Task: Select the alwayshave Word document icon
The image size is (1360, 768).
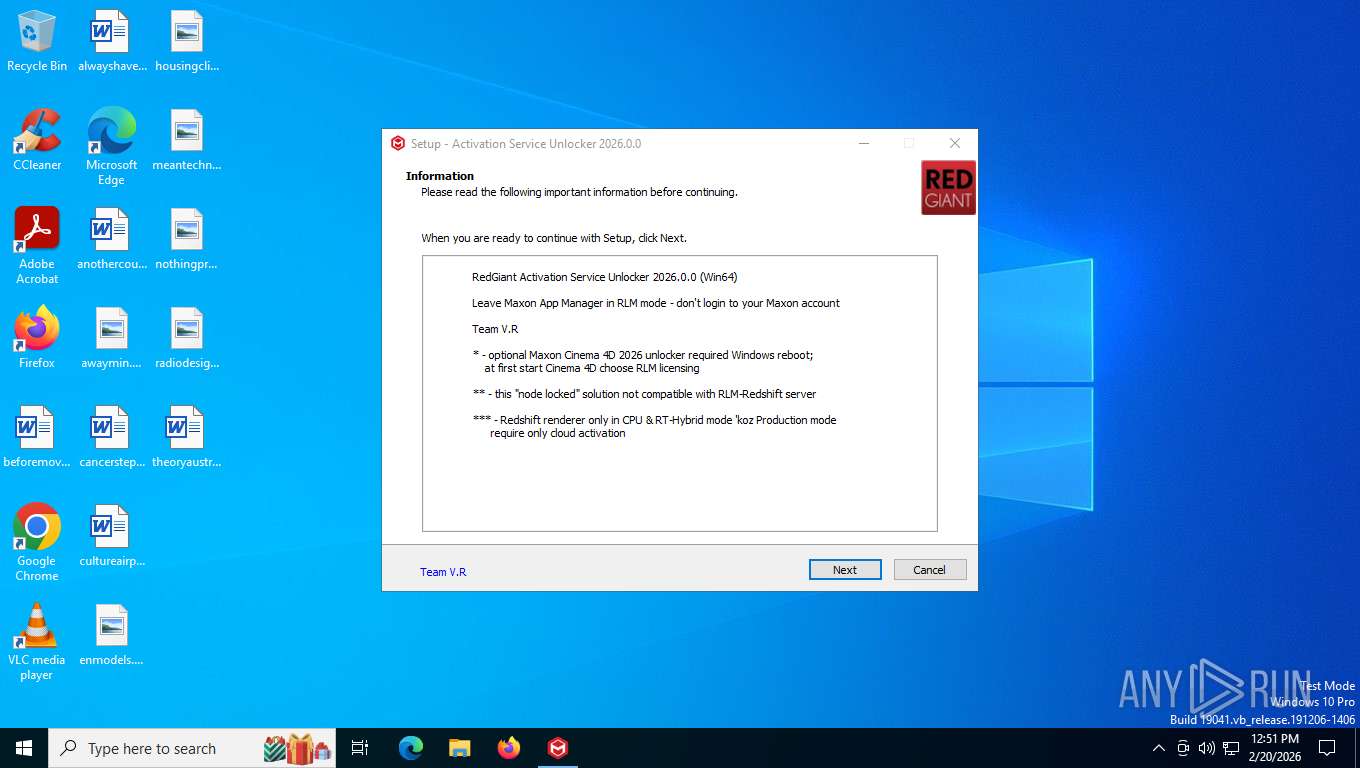Action: coord(111,42)
